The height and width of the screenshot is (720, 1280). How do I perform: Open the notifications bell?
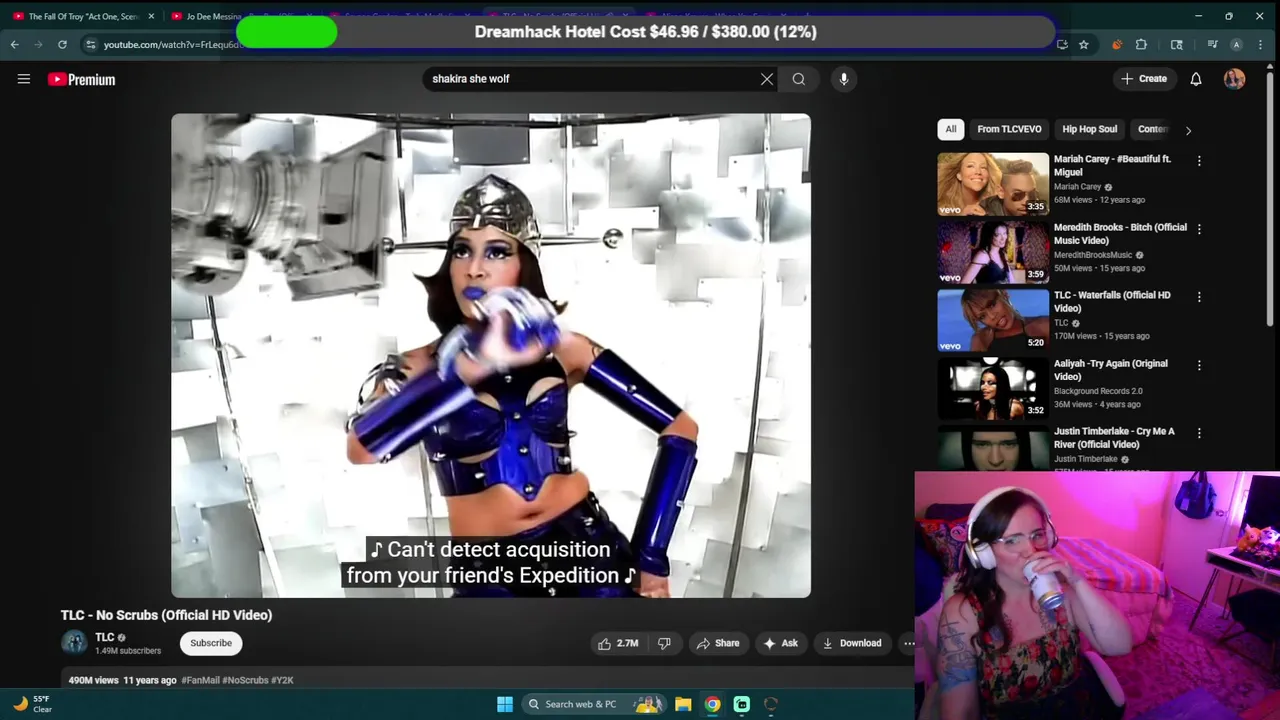tap(1196, 79)
